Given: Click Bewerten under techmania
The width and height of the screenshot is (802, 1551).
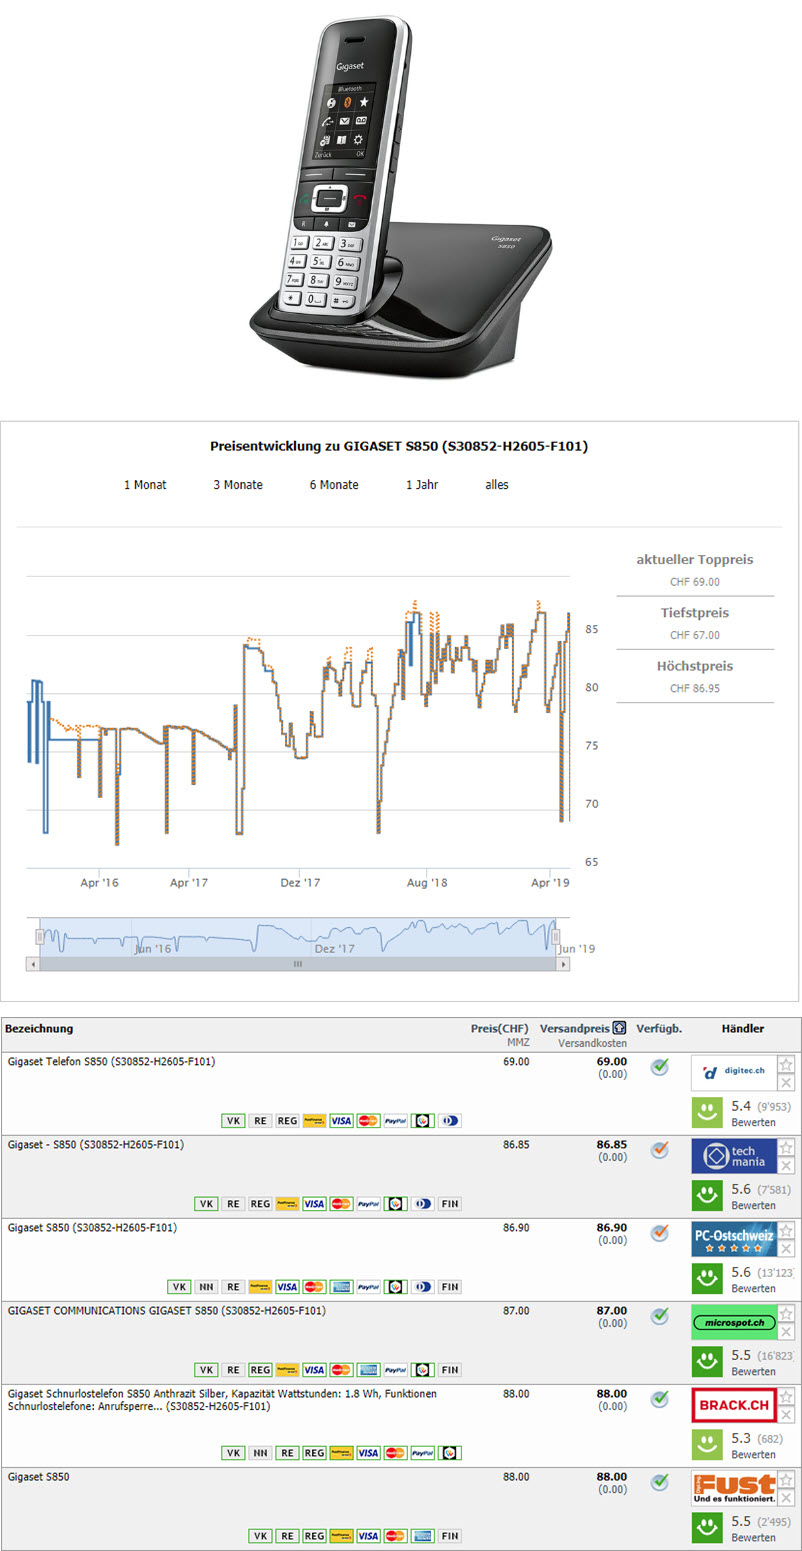Looking at the screenshot, I should (x=753, y=1205).
